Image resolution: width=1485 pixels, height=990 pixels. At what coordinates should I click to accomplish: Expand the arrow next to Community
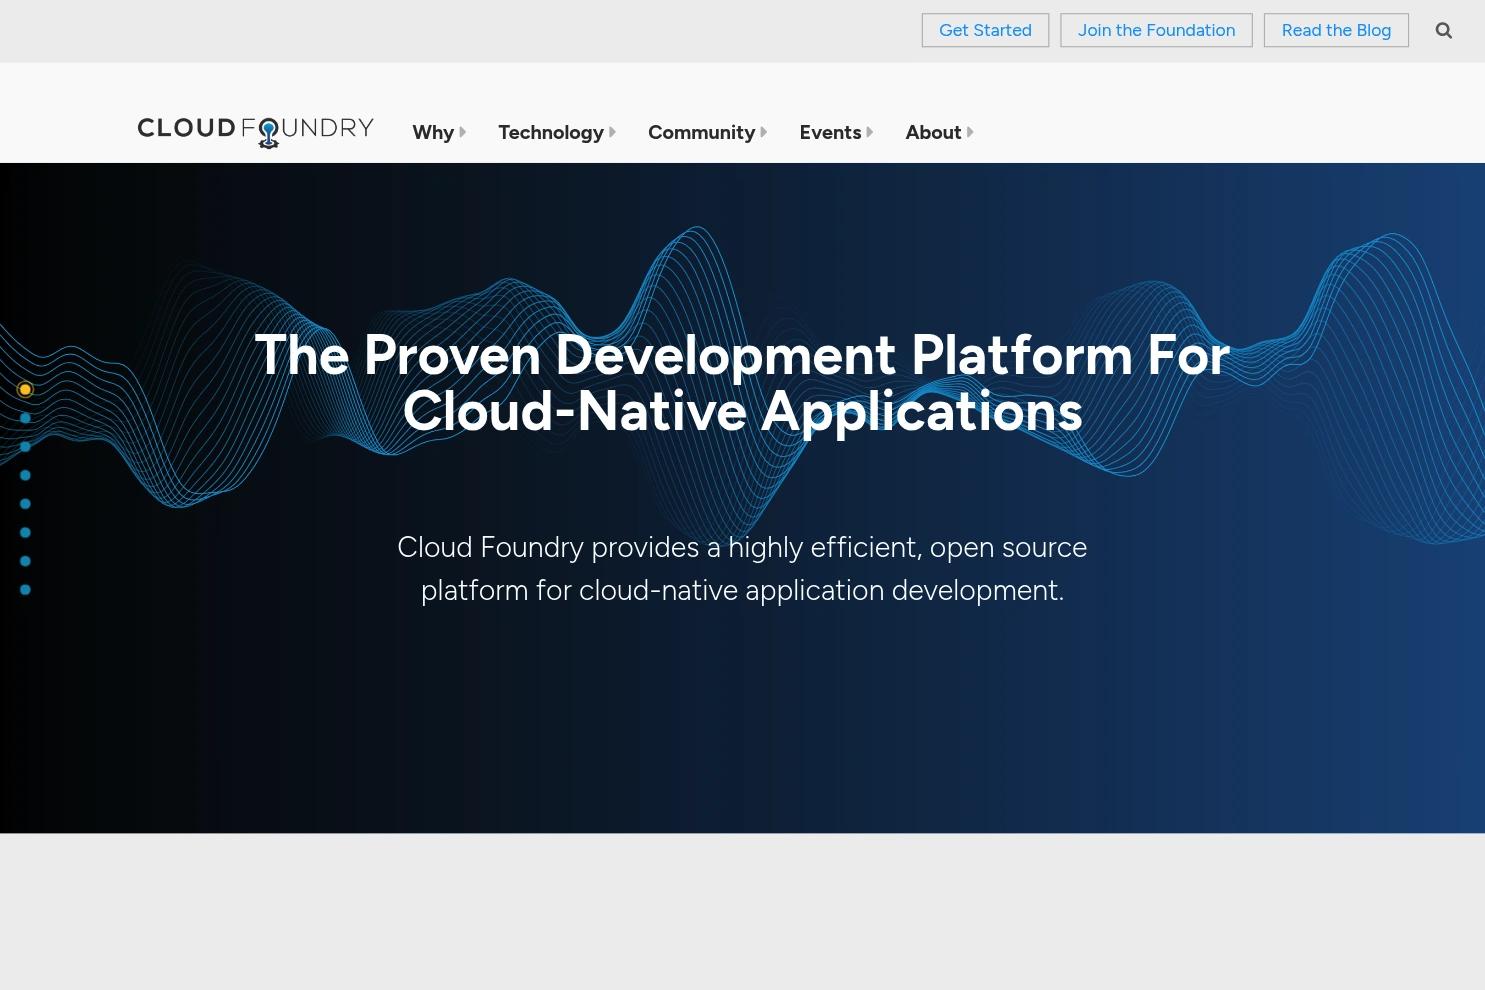coord(764,132)
